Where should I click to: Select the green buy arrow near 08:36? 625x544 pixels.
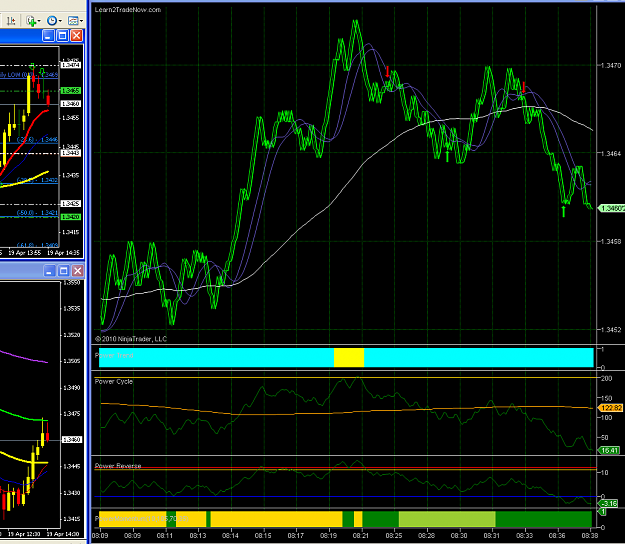[x=564, y=211]
